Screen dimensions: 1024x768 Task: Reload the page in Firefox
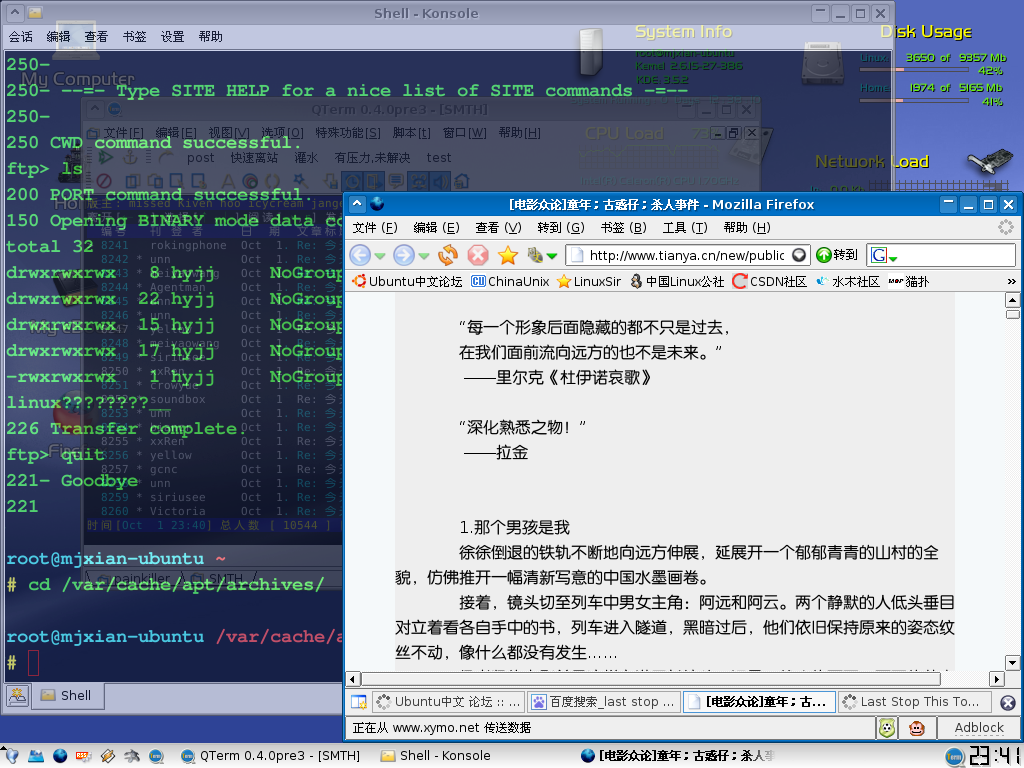pyautogui.click(x=448, y=255)
